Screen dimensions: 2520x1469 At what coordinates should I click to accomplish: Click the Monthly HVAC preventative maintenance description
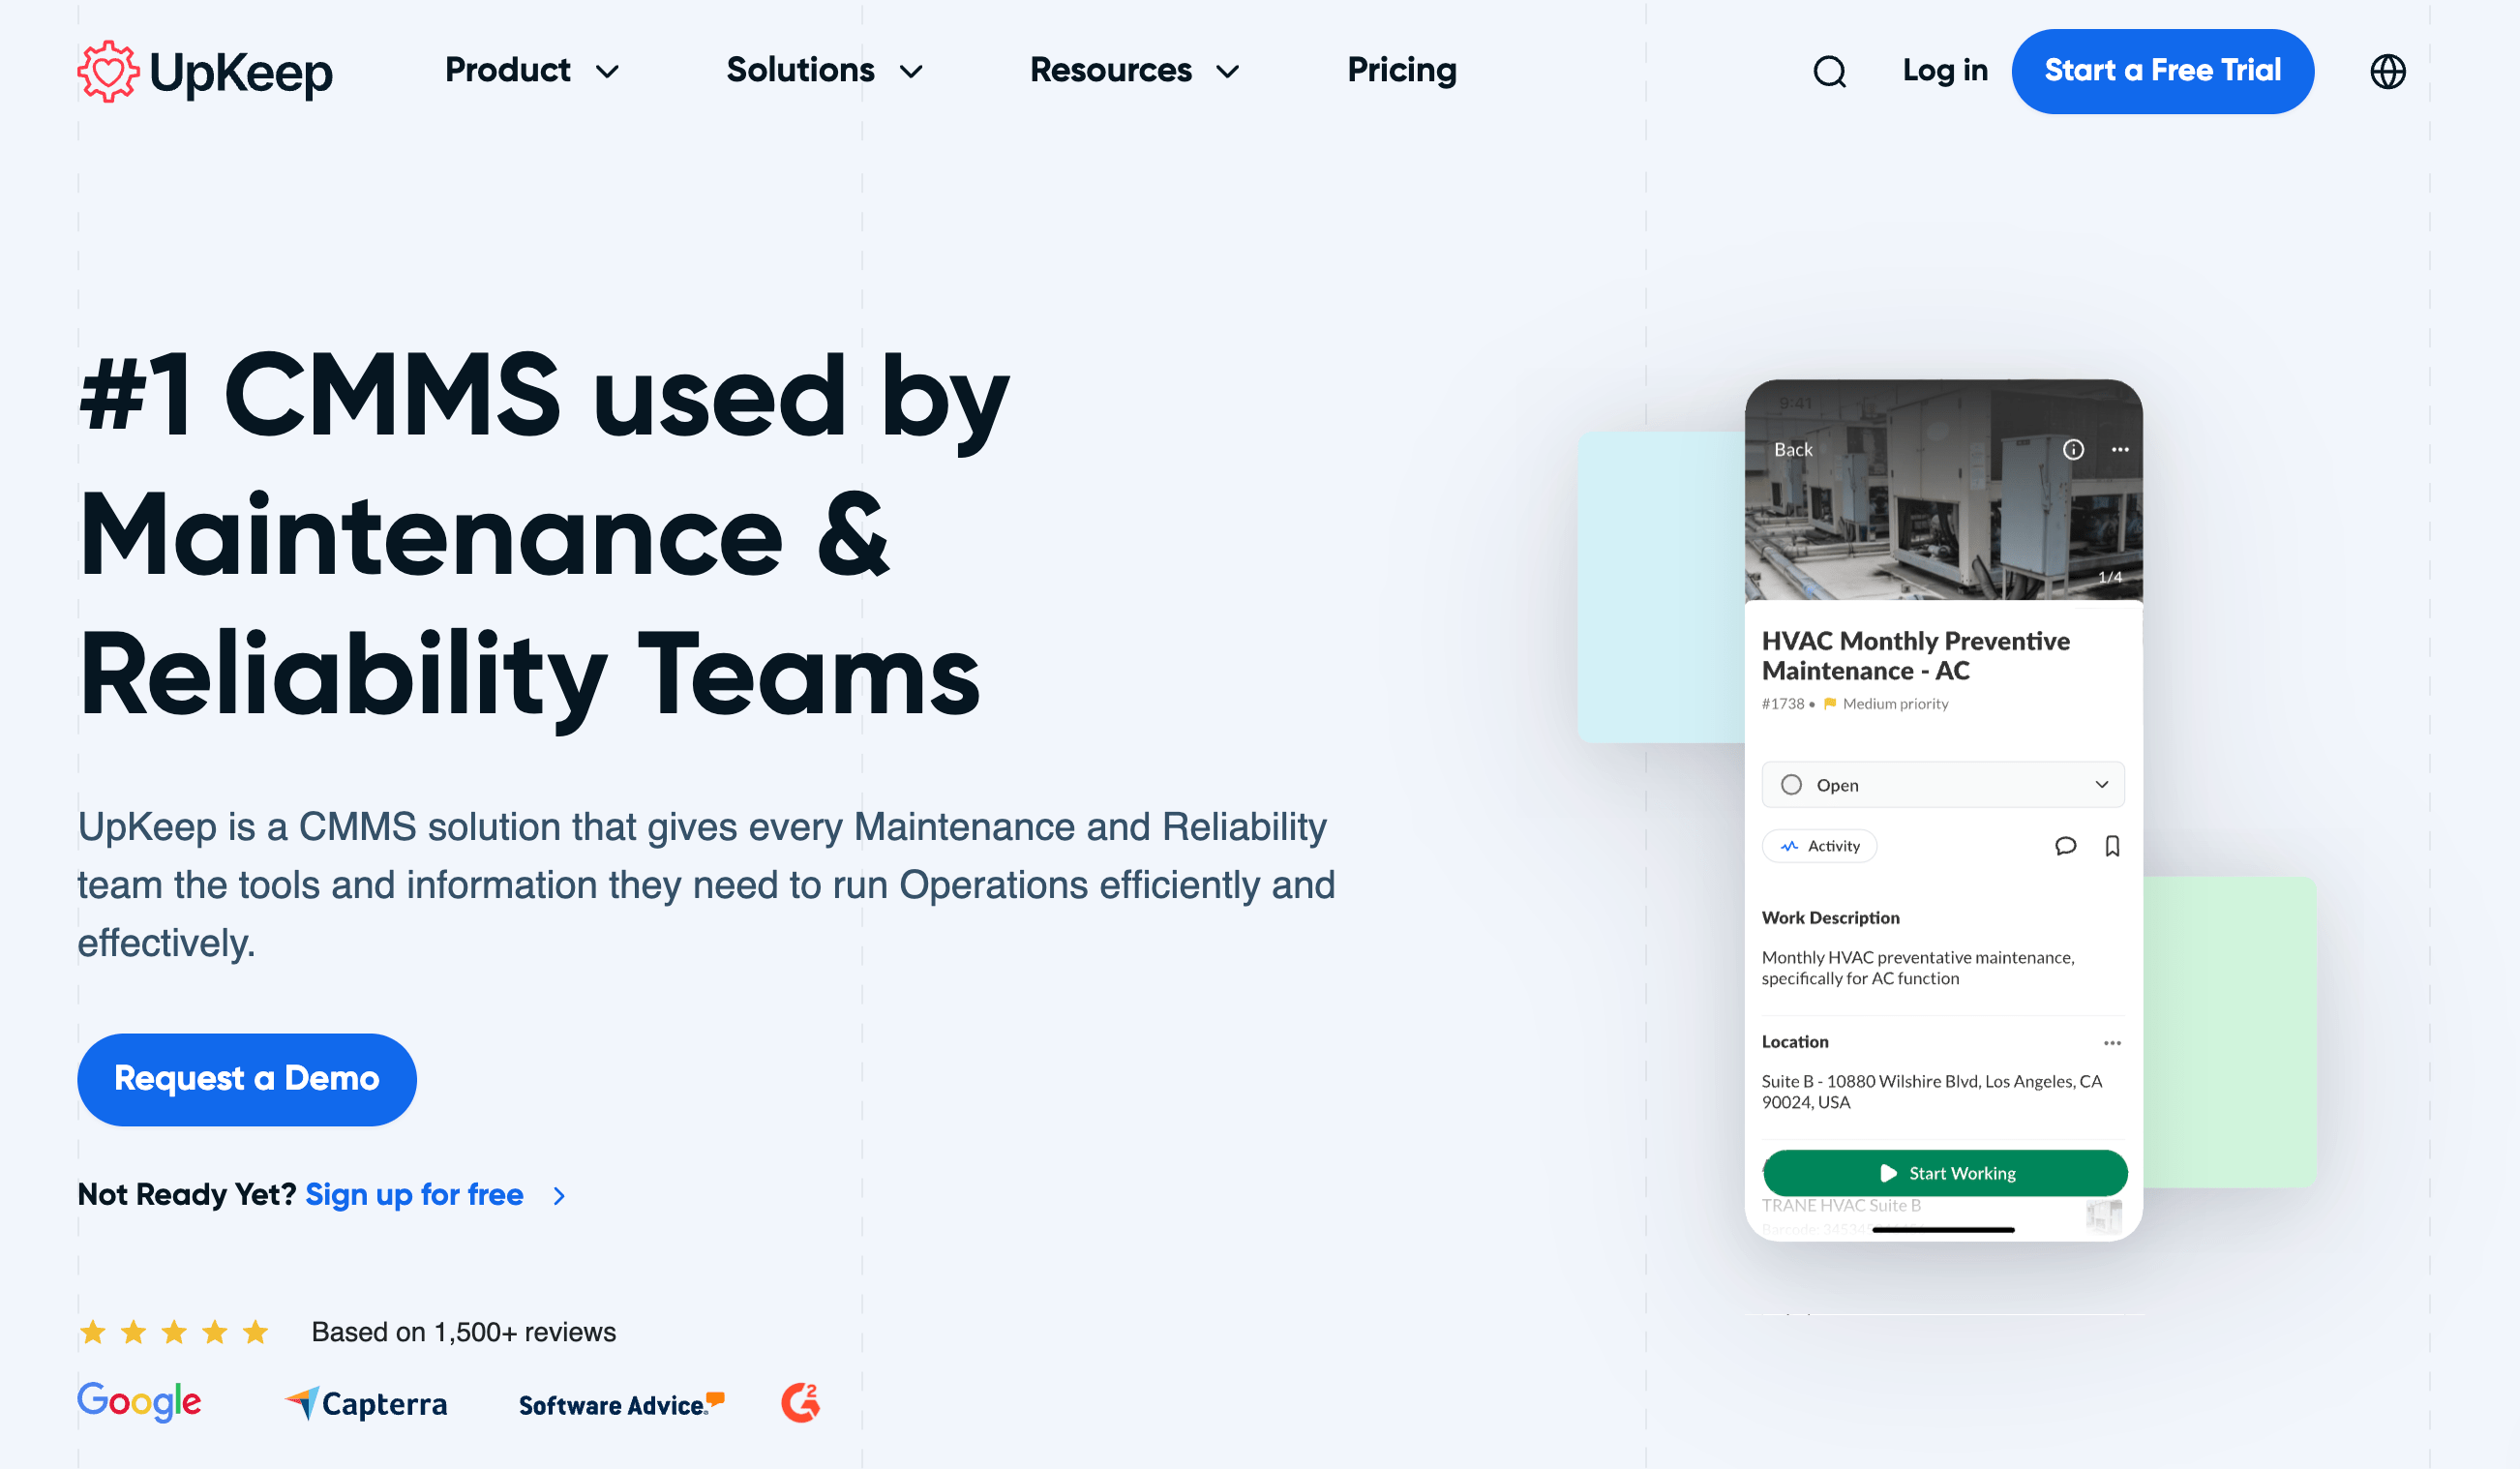click(1918, 968)
